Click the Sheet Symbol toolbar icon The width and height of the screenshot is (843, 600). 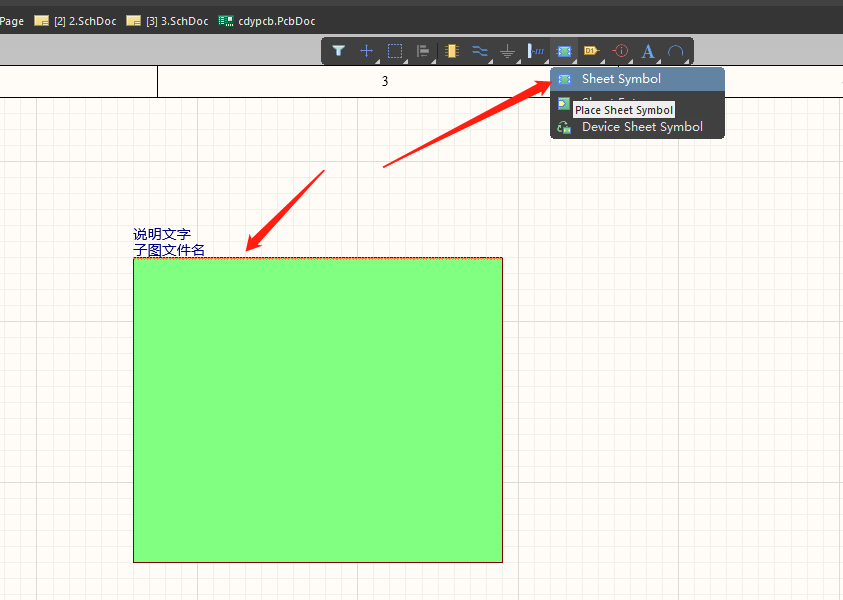(564, 51)
